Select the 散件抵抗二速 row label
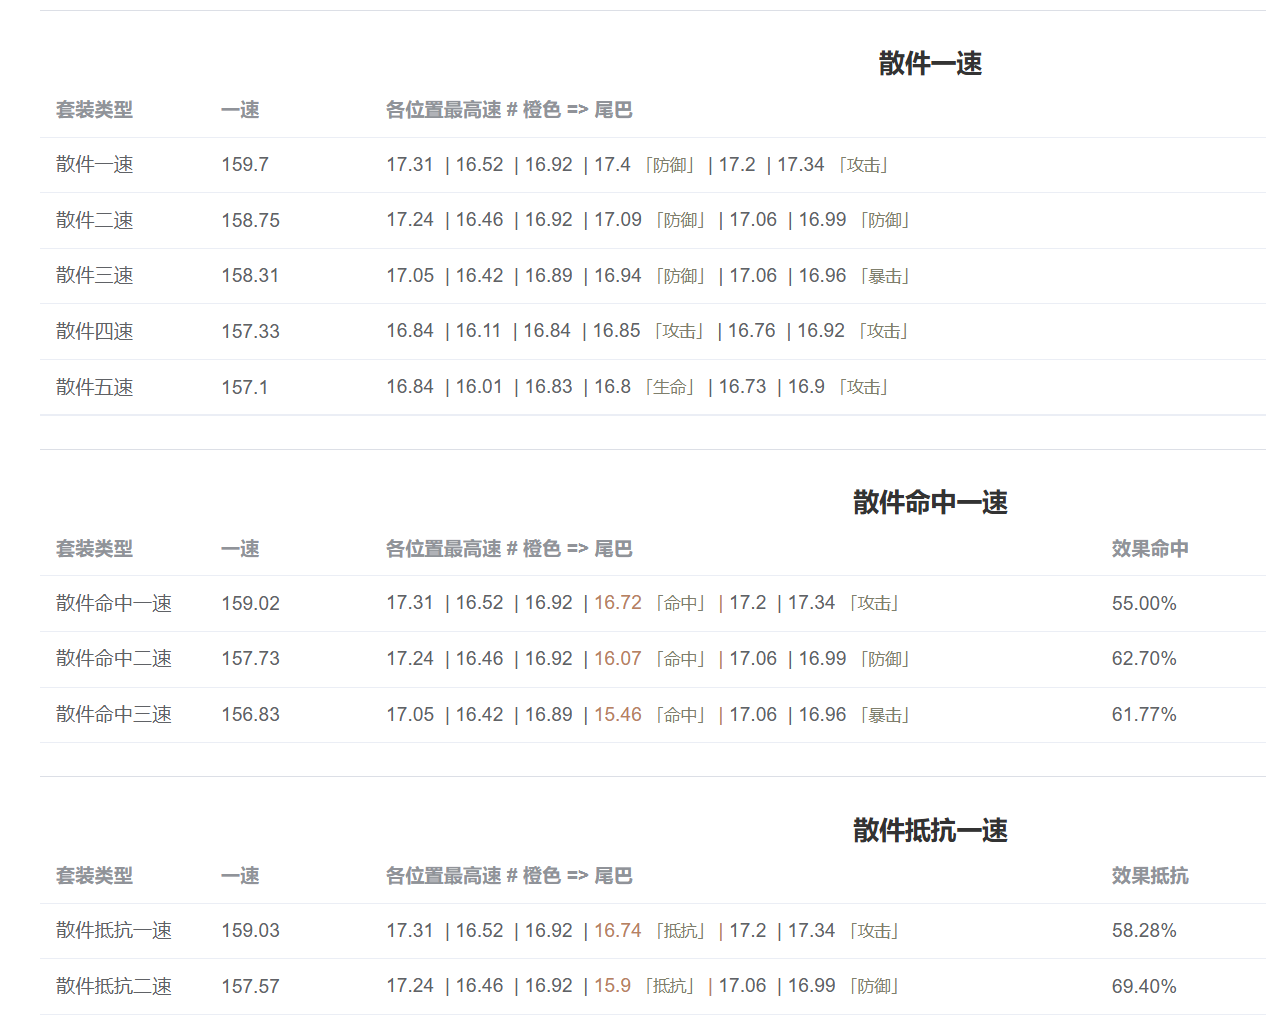The image size is (1266, 1023). [114, 987]
